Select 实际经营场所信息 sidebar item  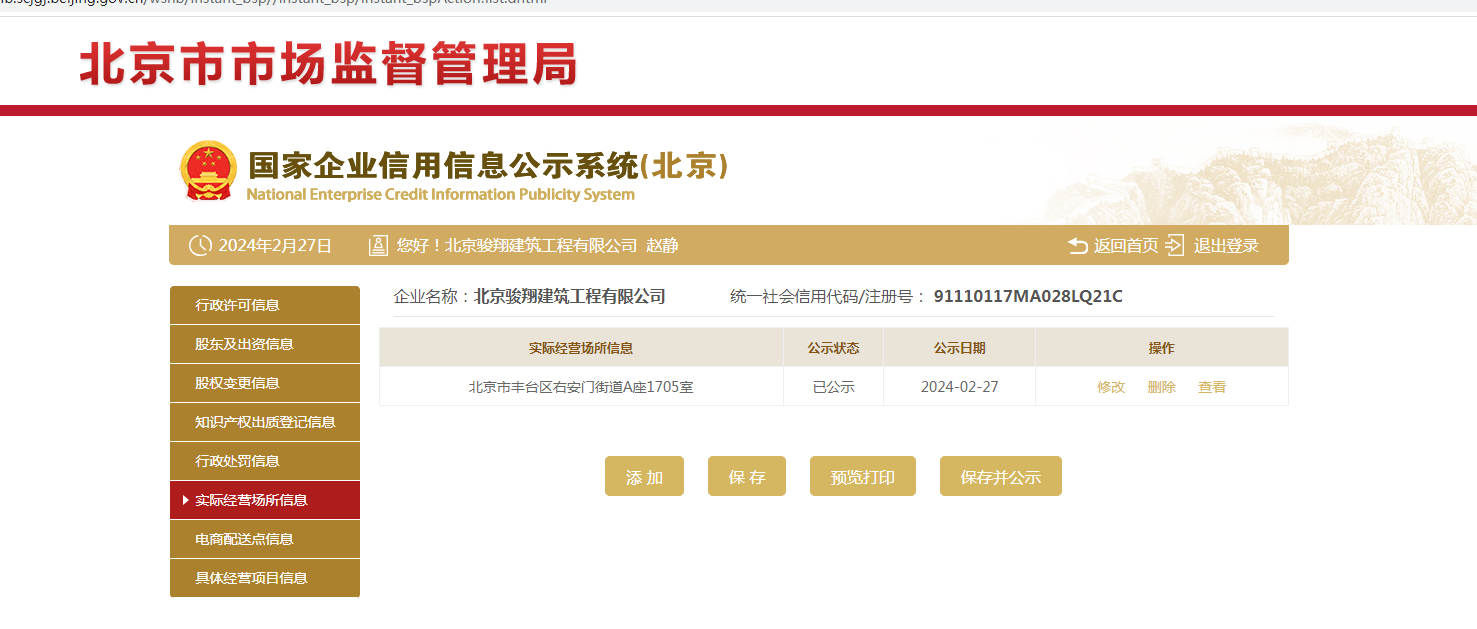point(265,500)
